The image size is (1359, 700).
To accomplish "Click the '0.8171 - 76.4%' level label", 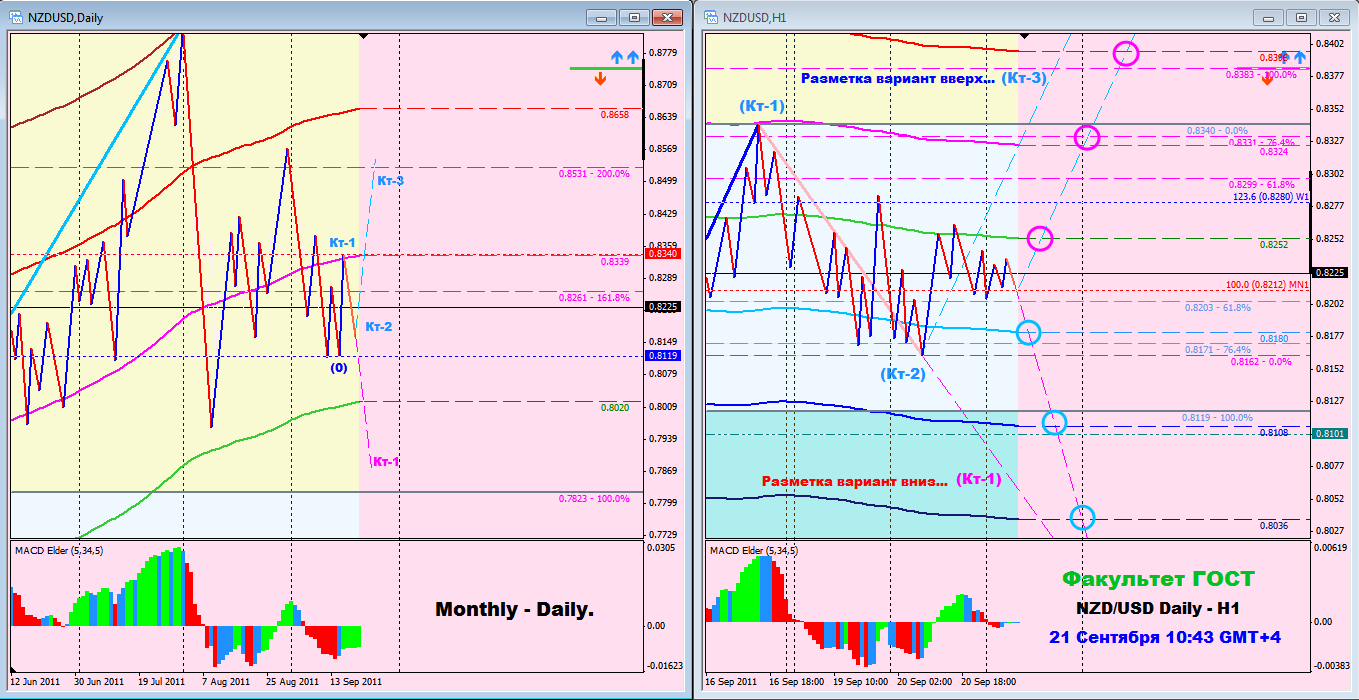I will tap(1218, 350).
